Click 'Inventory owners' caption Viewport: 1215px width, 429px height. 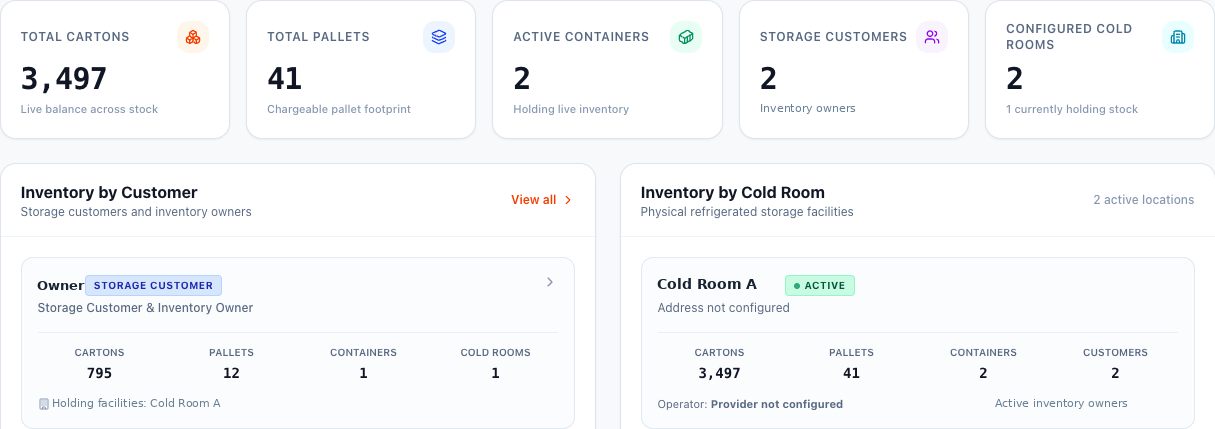(x=808, y=108)
